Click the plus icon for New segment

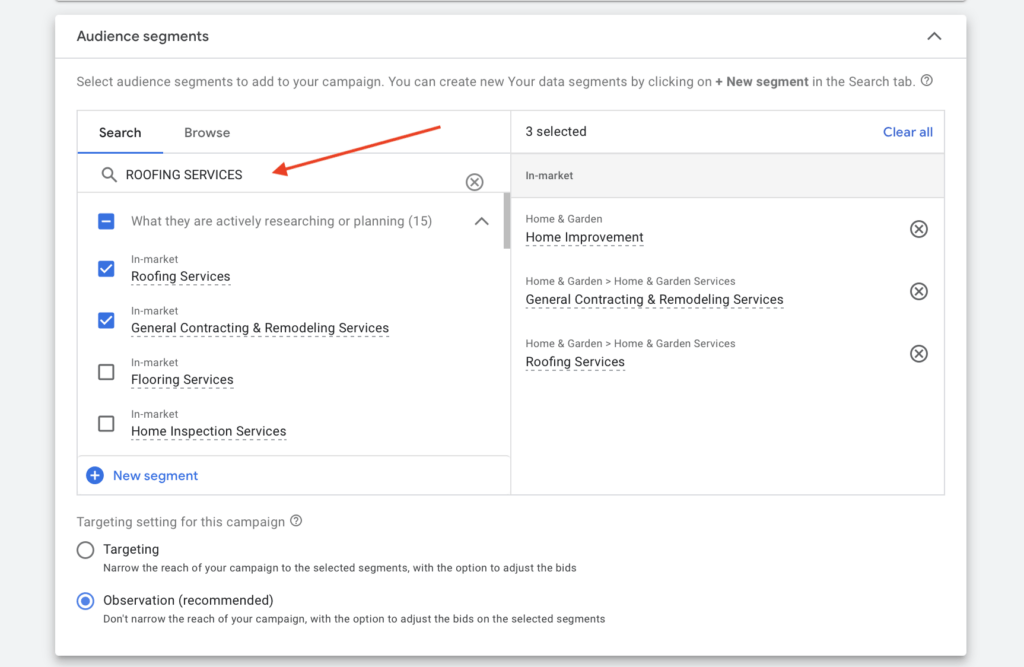(95, 476)
